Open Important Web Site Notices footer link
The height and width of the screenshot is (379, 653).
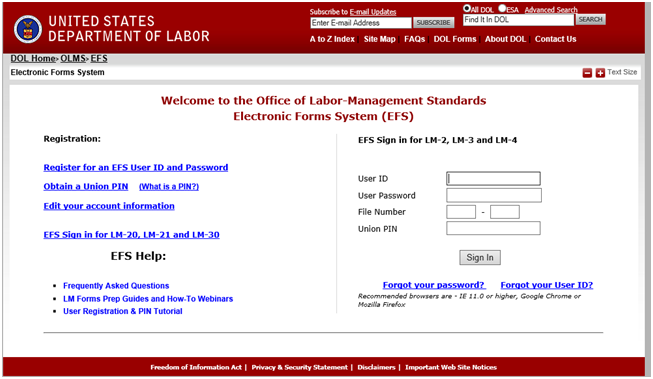[451, 367]
